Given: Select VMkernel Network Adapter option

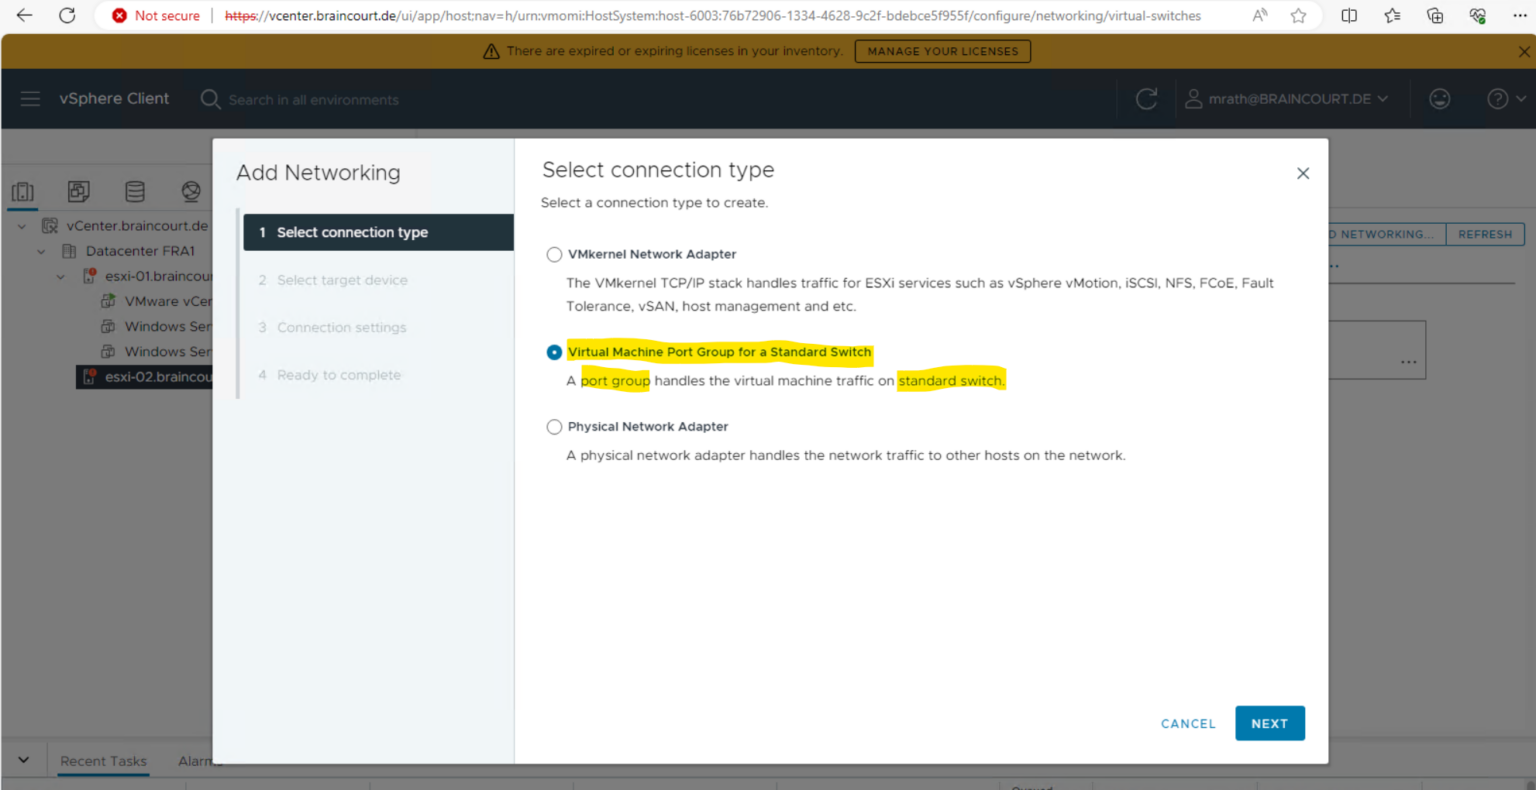Looking at the screenshot, I should (554, 255).
